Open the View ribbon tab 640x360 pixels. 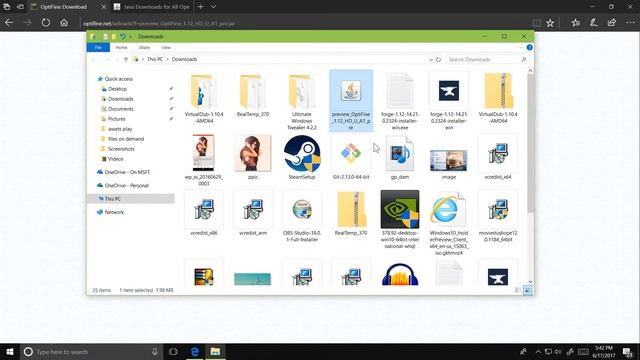[x=166, y=47]
